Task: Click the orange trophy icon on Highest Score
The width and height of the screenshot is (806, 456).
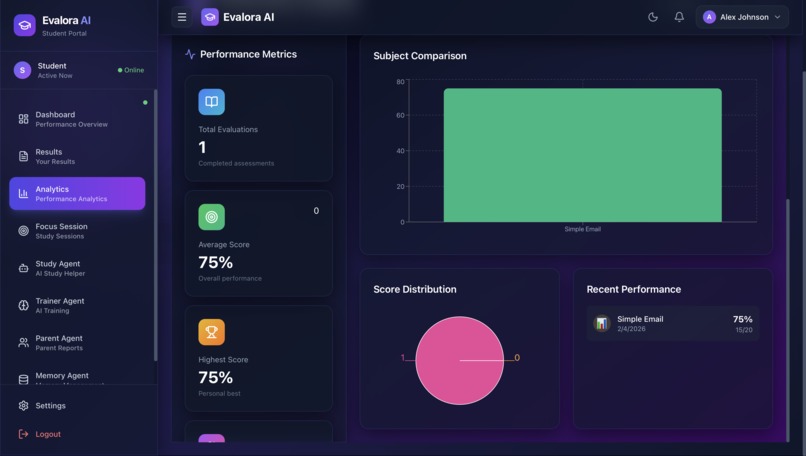Action: (x=211, y=332)
